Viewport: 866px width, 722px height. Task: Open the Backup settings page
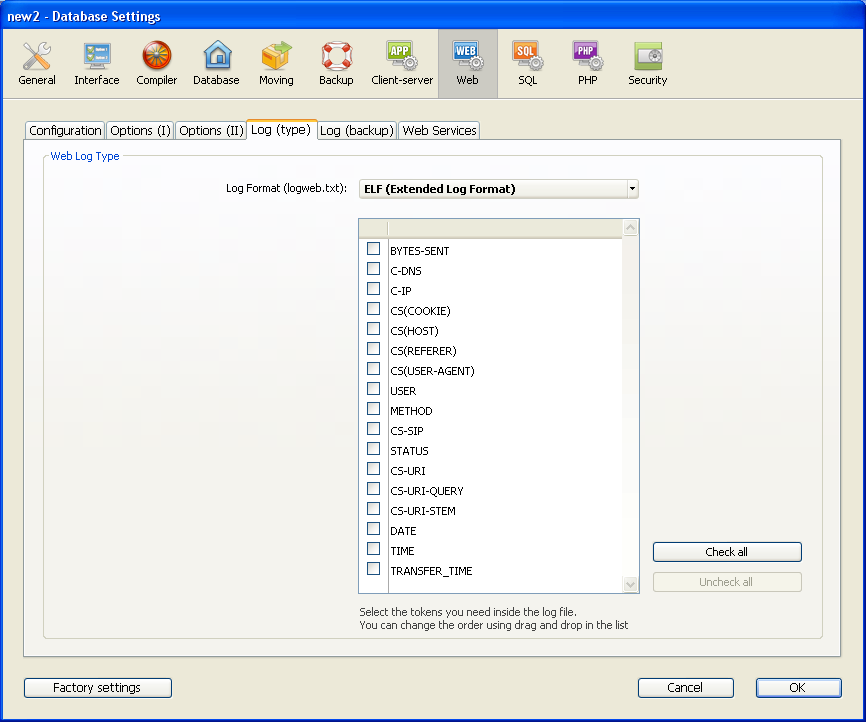tap(336, 63)
